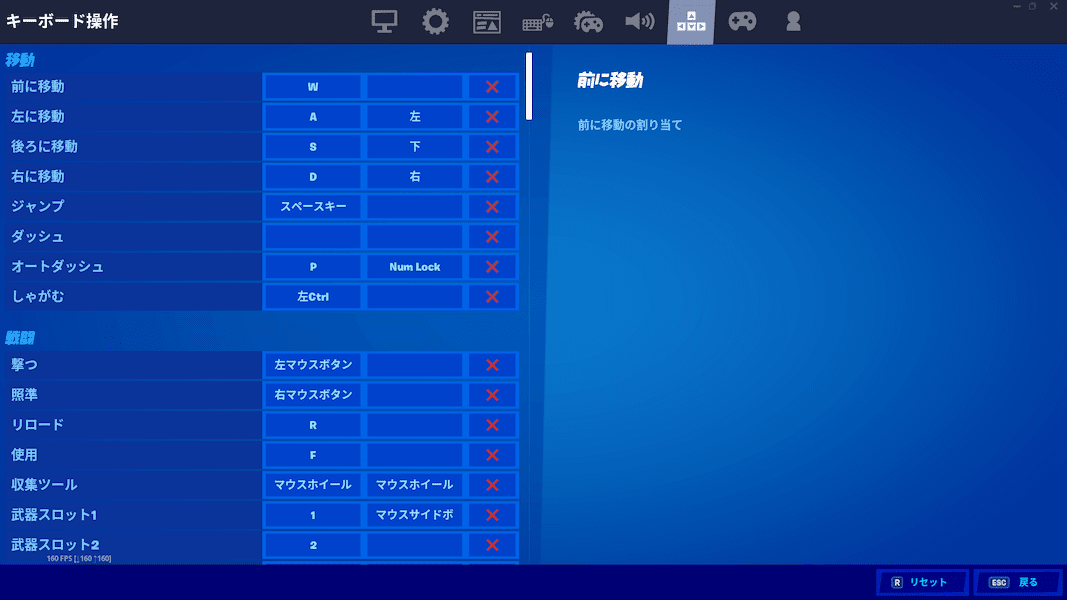Clear the 右に移動 key binding
The width and height of the screenshot is (1067, 600).
click(x=493, y=177)
